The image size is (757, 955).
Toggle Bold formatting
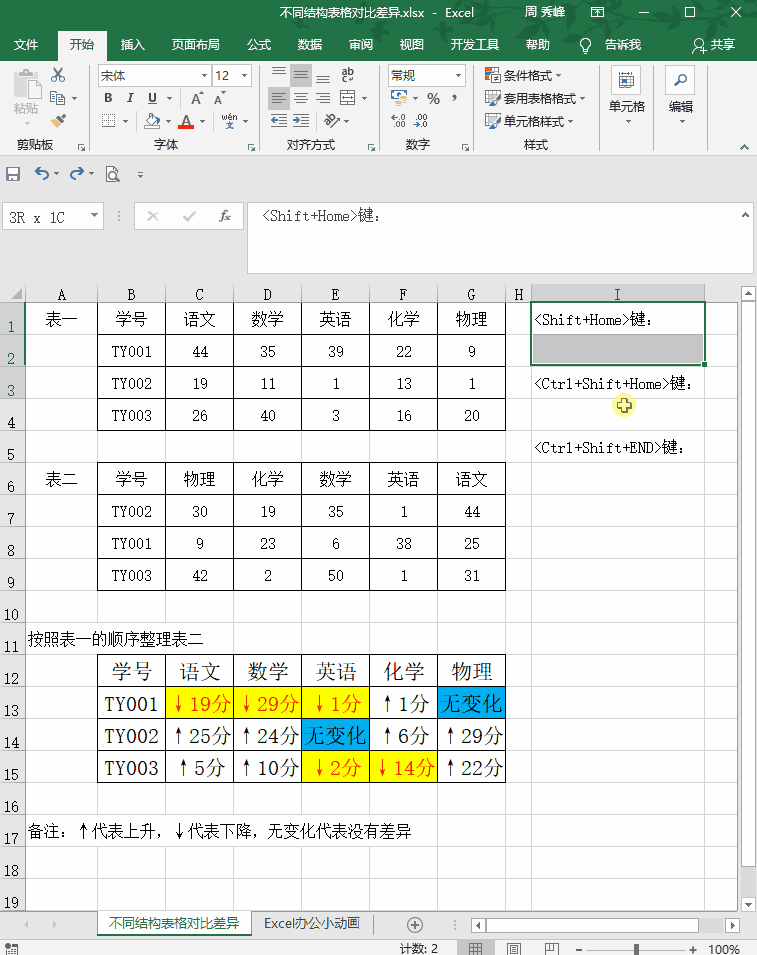[x=108, y=97]
